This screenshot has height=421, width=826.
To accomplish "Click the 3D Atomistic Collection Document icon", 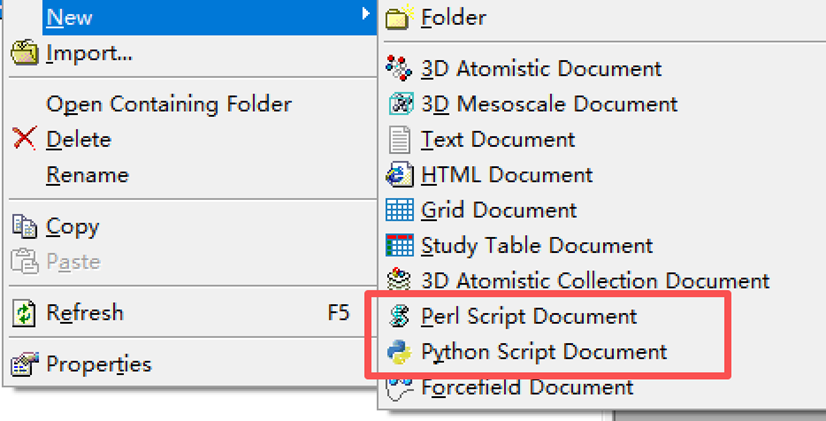I will 399,280.
